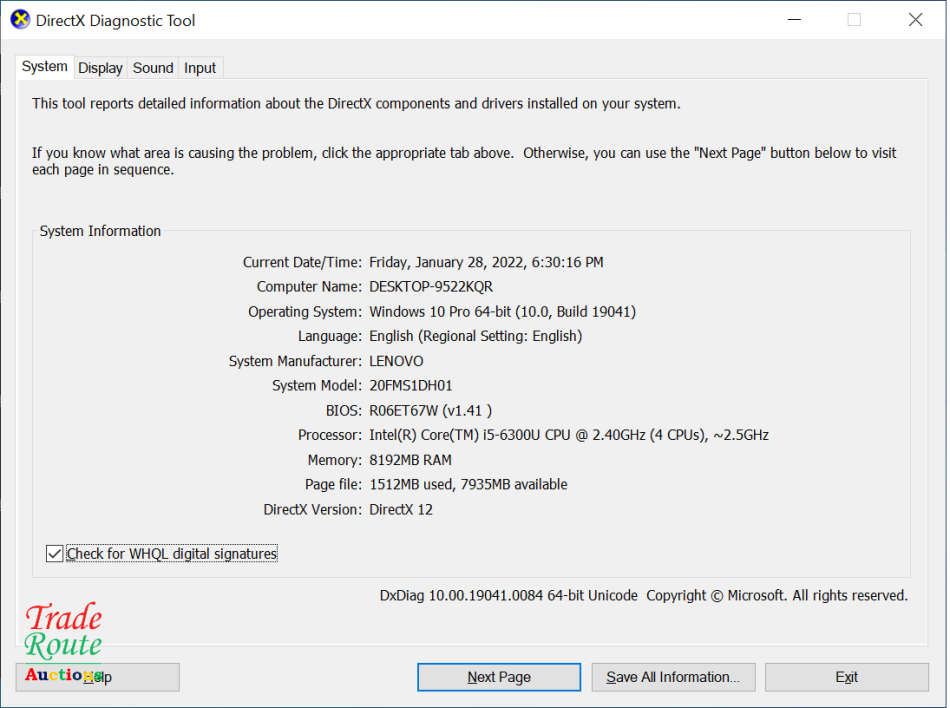Return to the System tab
Image resolution: width=950 pixels, height=708 pixels.
44,65
